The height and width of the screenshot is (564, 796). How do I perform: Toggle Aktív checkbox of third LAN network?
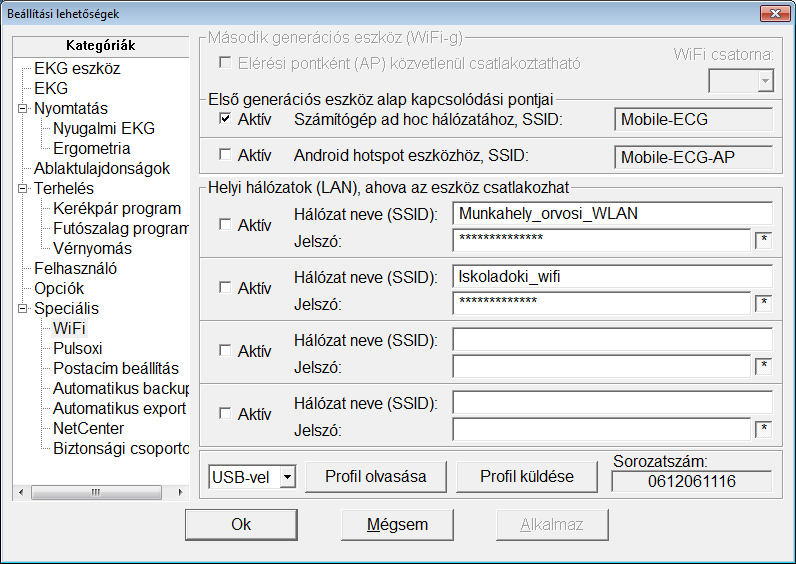225,350
